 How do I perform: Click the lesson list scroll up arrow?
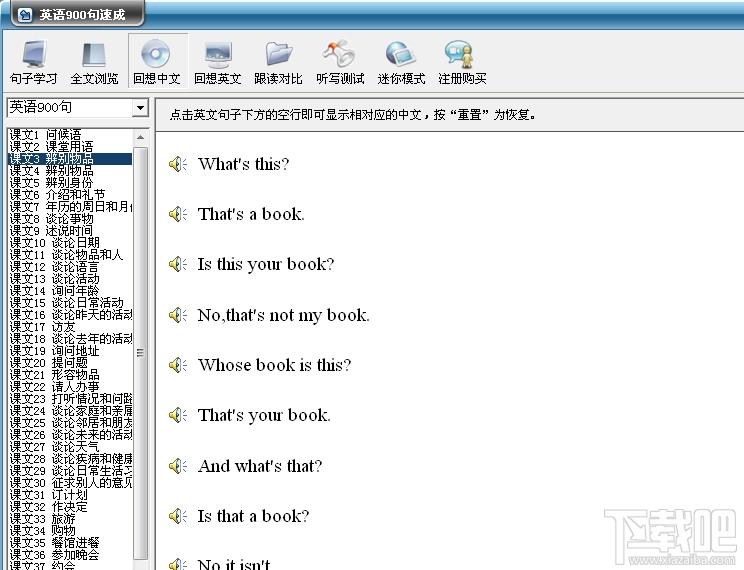pyautogui.click(x=140, y=138)
